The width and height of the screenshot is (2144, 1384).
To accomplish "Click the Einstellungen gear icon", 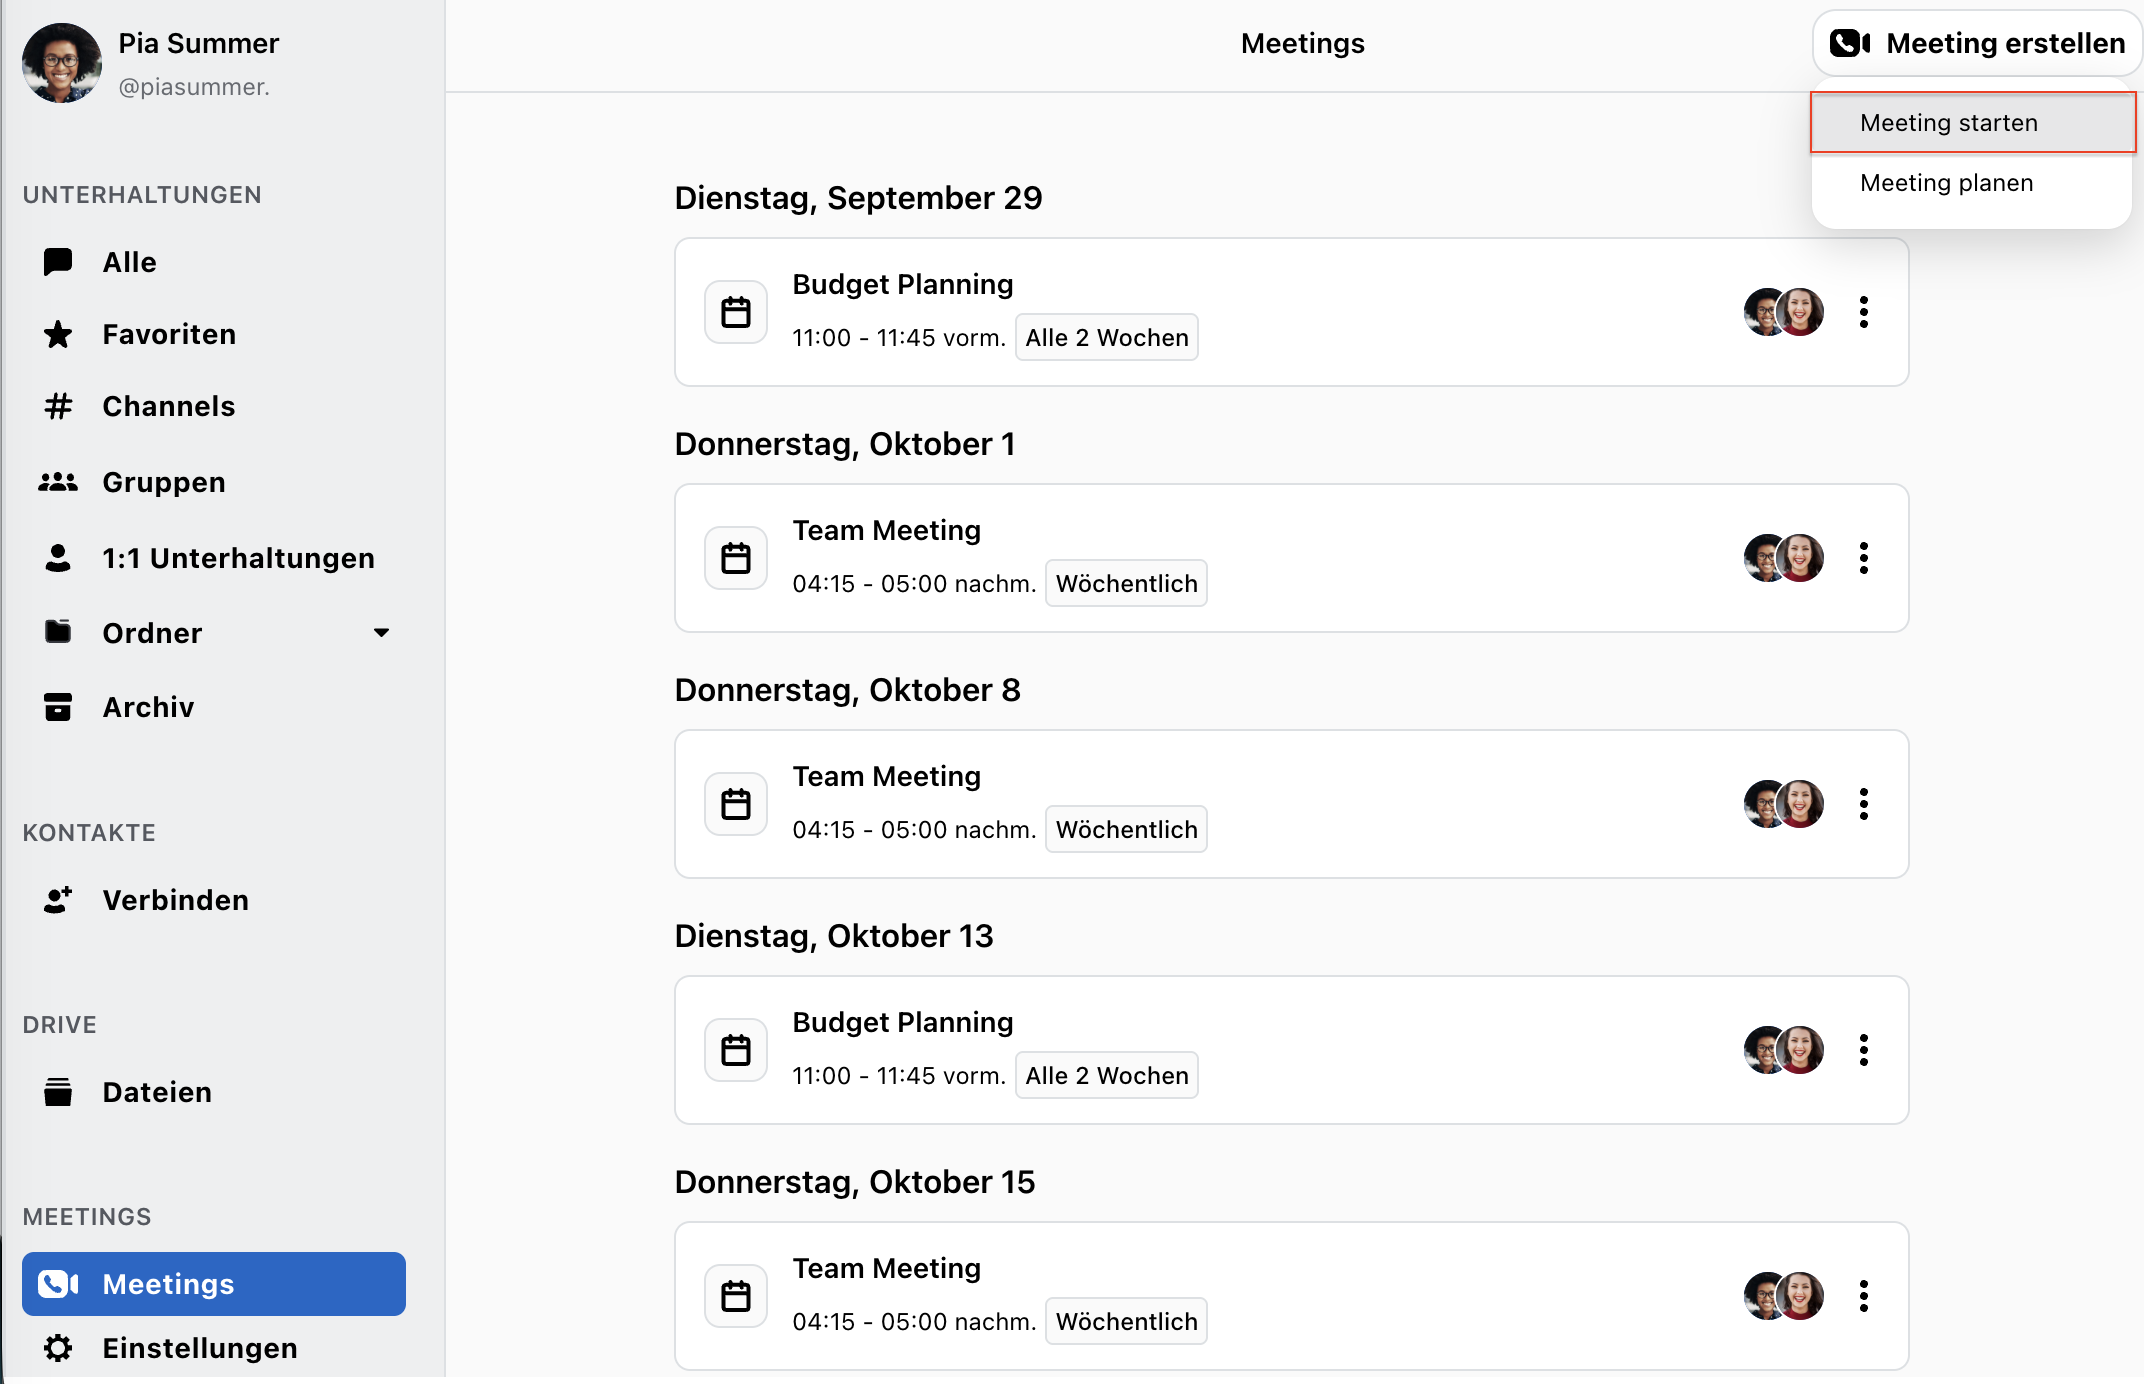I will pyautogui.click(x=58, y=1348).
